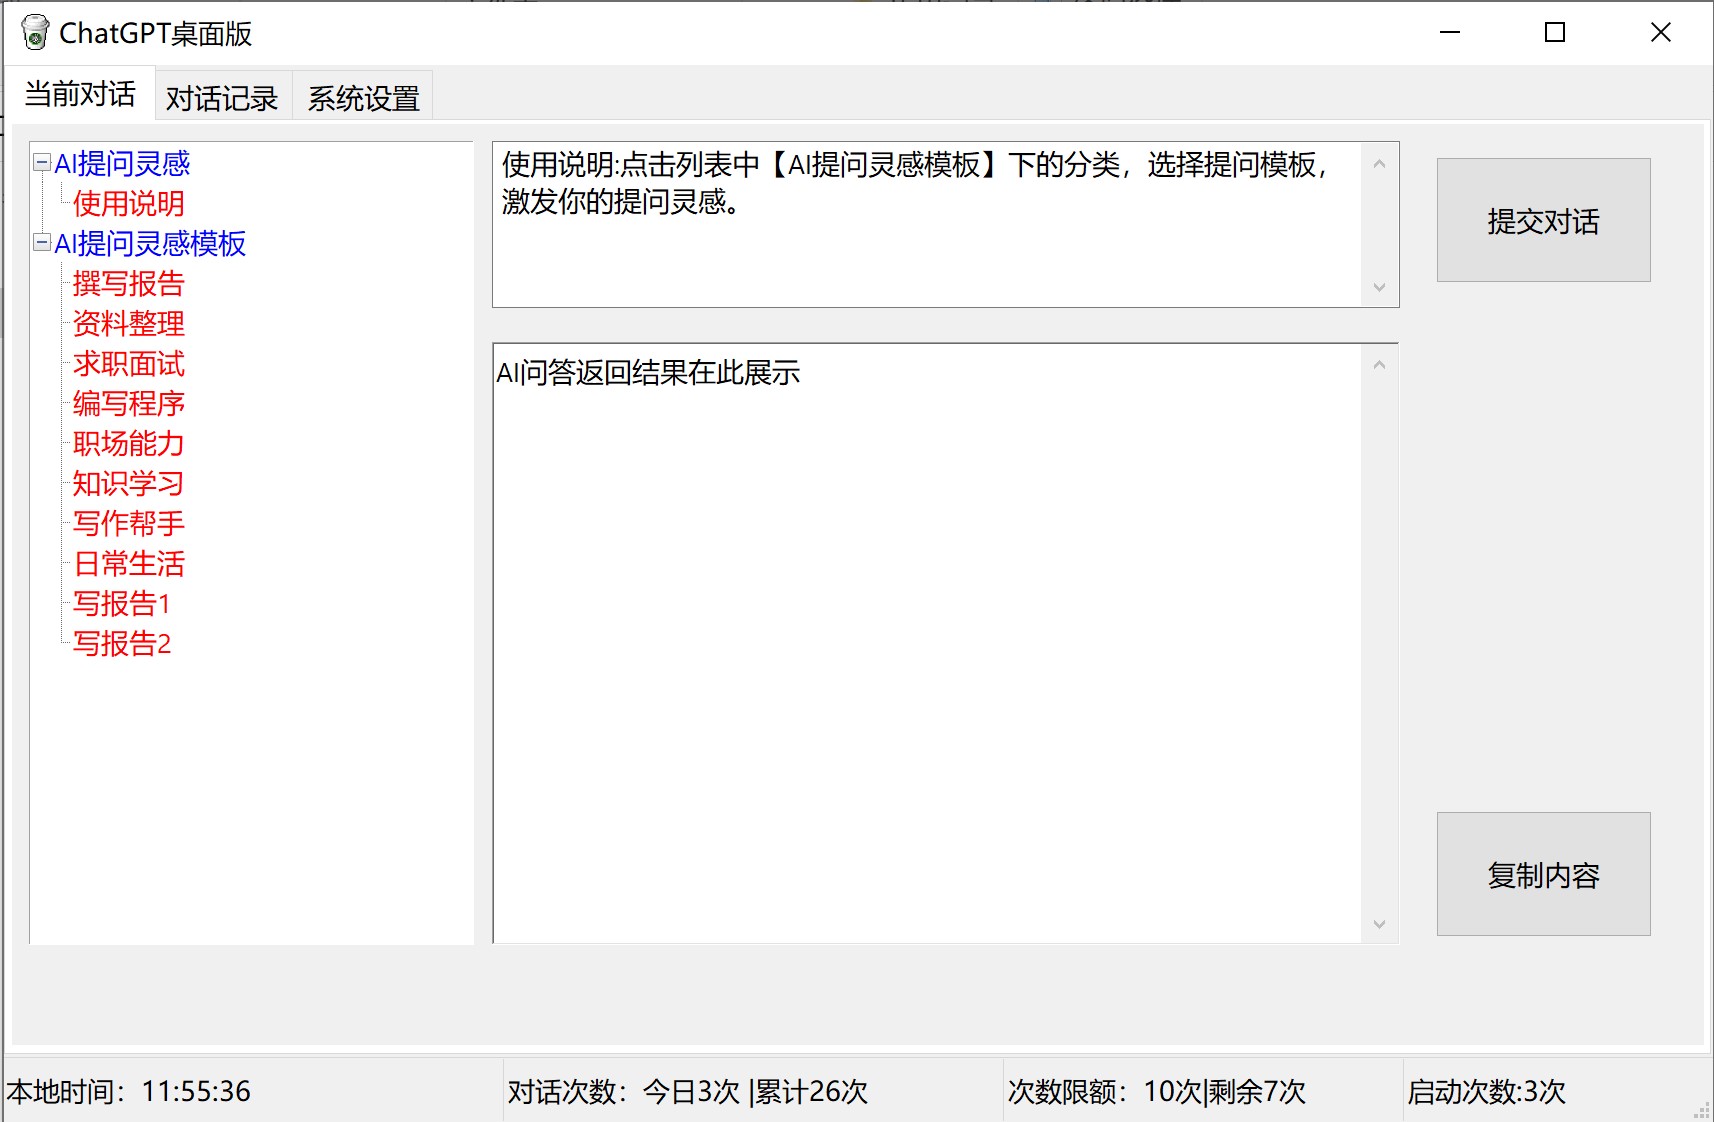
Task: Choose the 求职面试 template
Action: [129, 363]
